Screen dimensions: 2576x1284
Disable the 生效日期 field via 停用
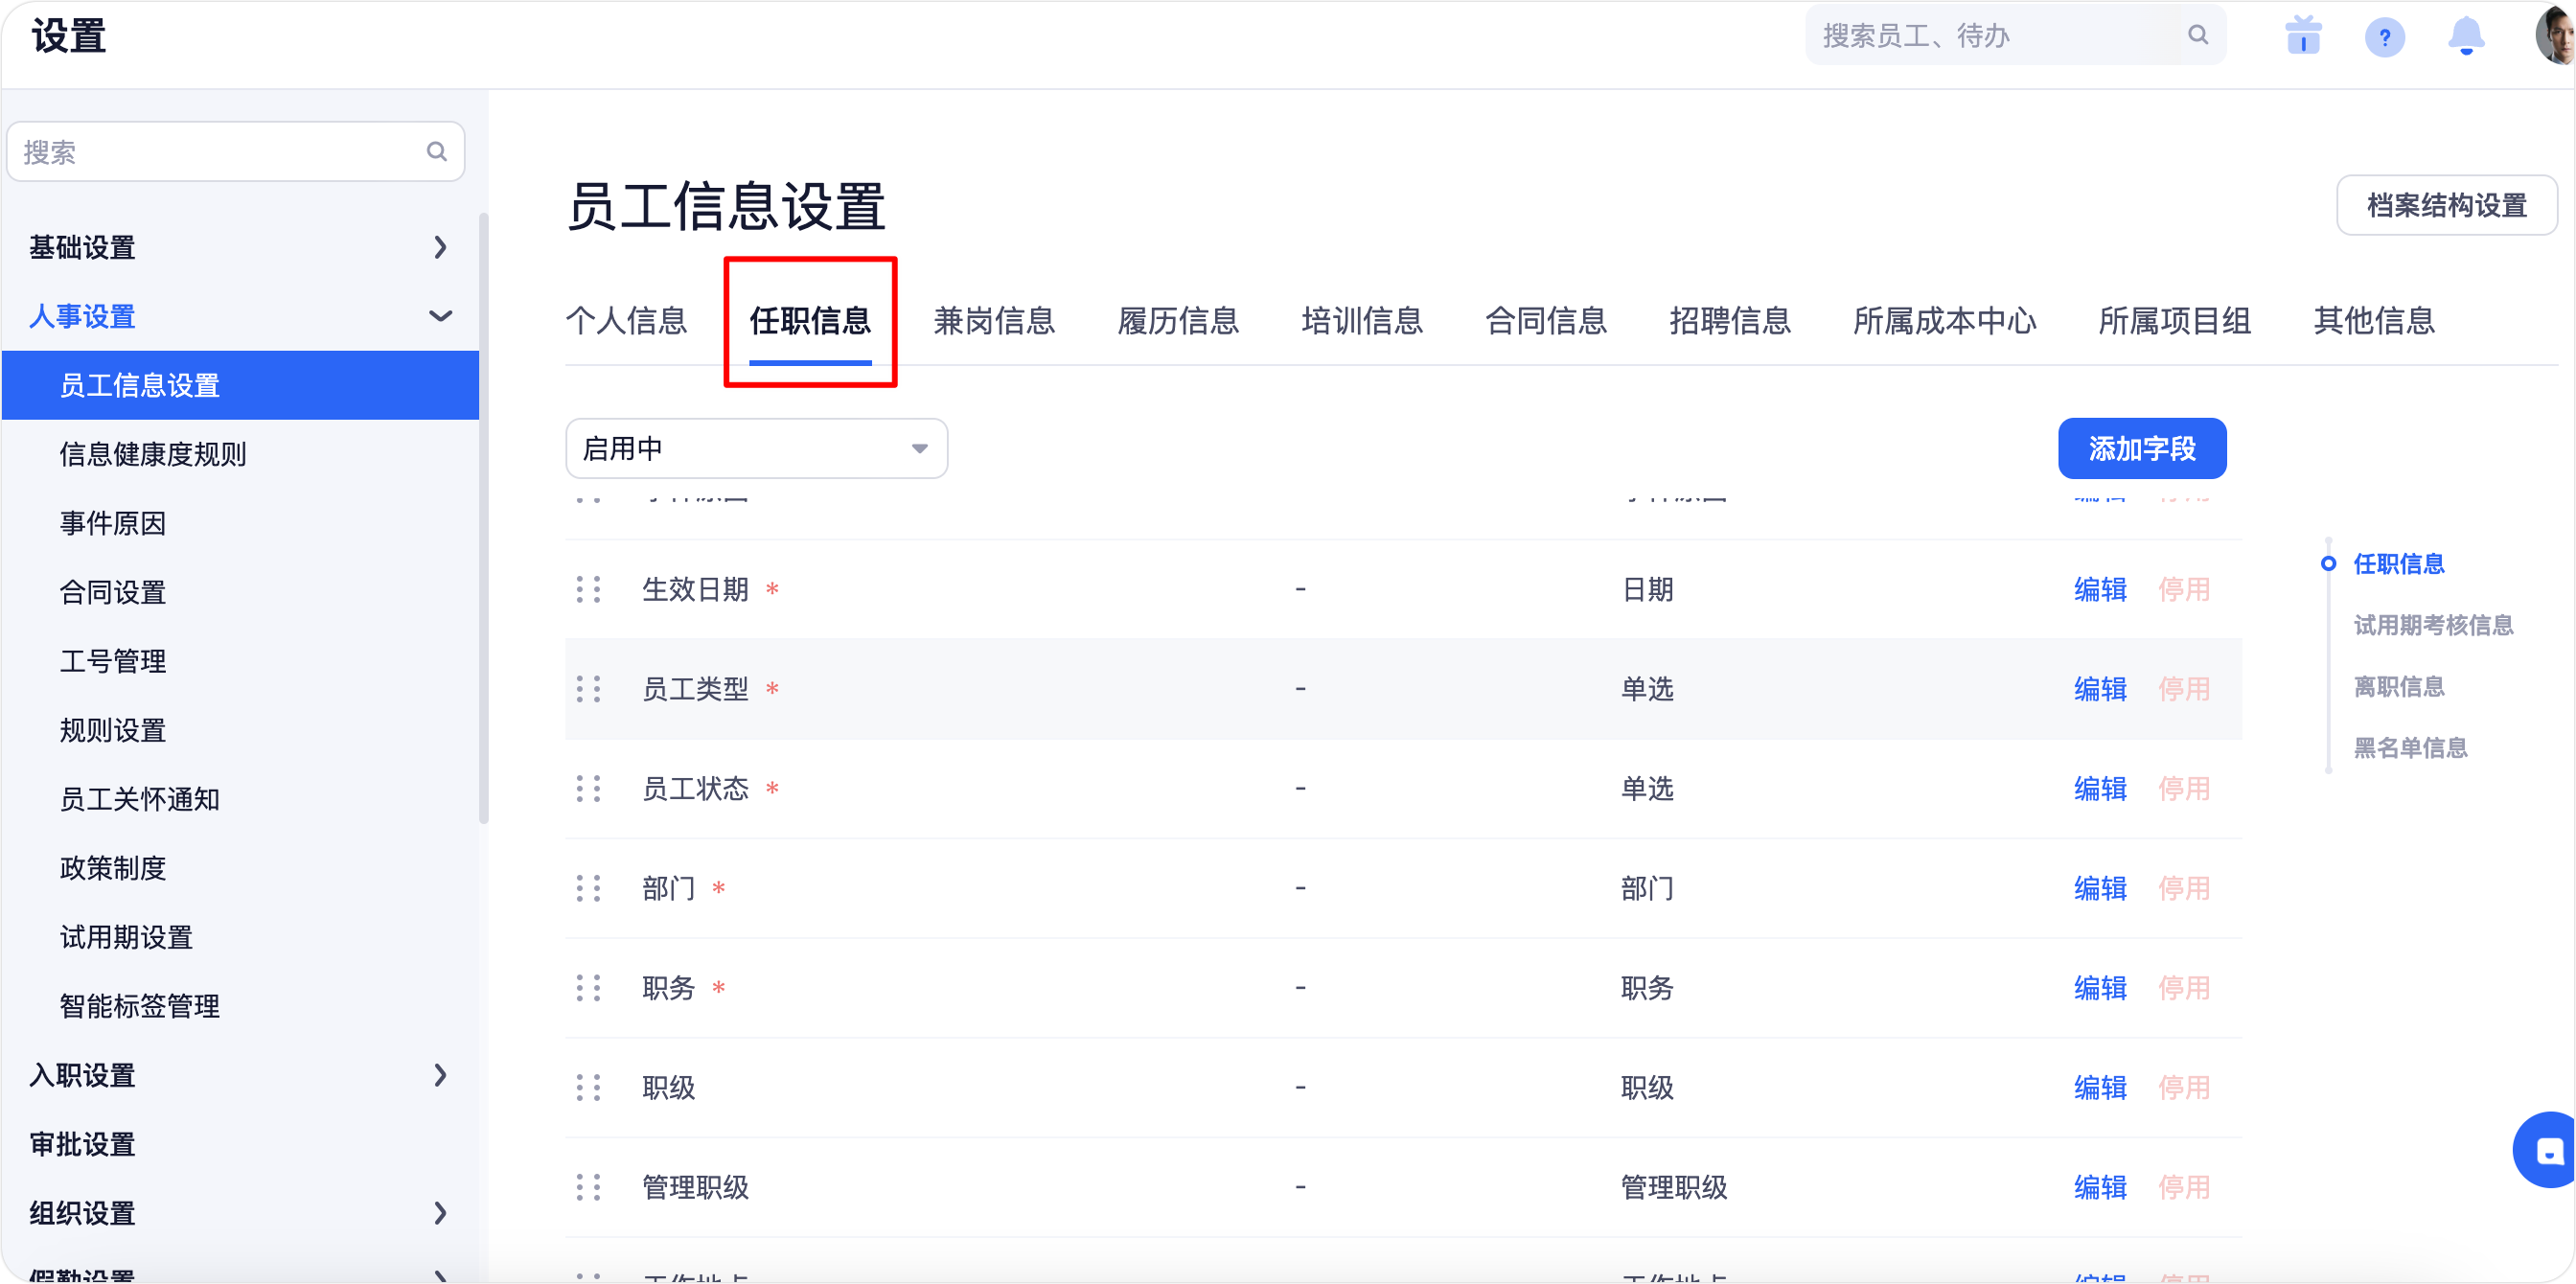pos(2183,590)
